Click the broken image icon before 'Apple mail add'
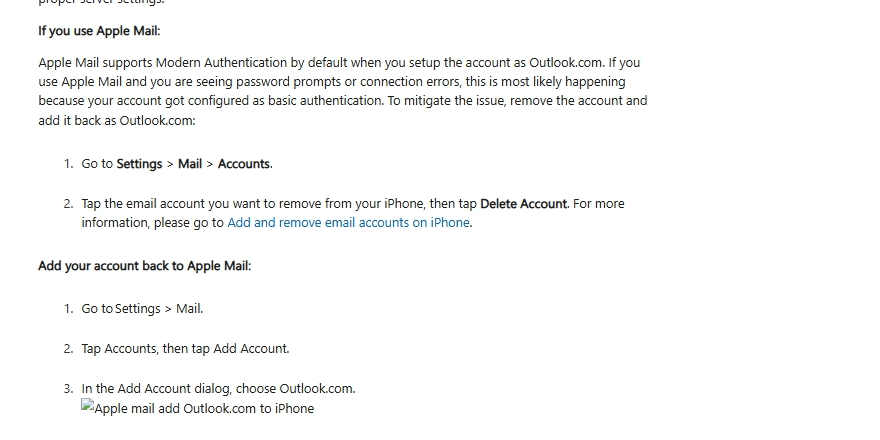The image size is (880, 440). click(87, 406)
